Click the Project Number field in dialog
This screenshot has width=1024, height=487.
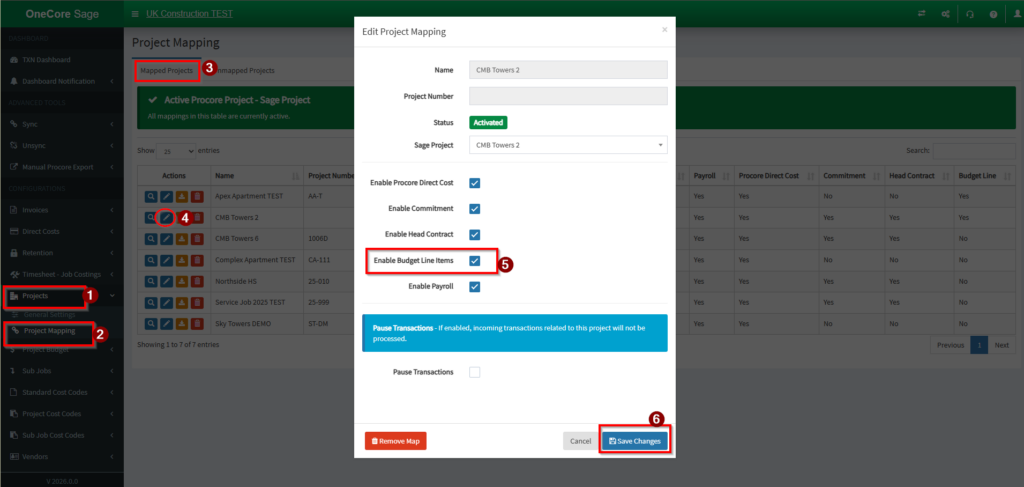pos(568,96)
